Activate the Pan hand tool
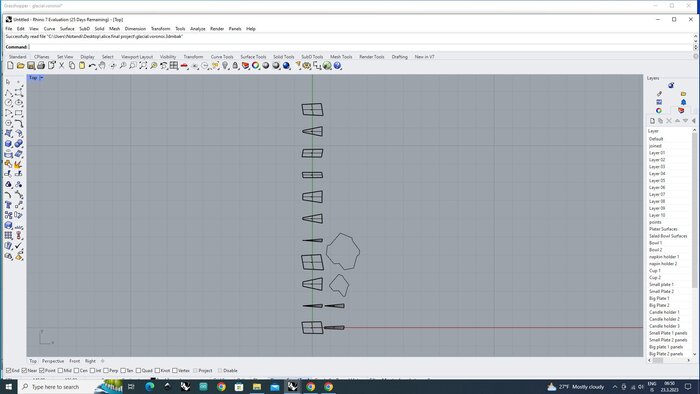Viewport: 700px width, 394px height. pyautogui.click(x=102, y=66)
